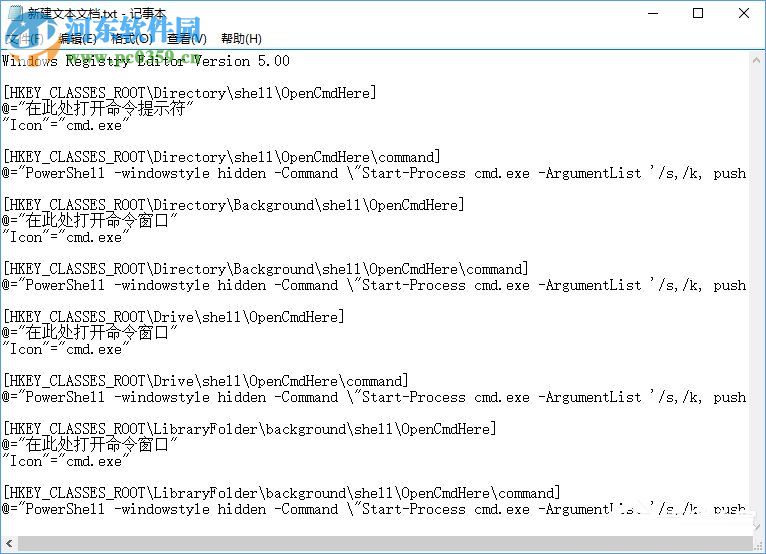Click the Icon=cmd.exe line under Directory\shell\OpenCmdHere
This screenshot has width=766, height=554.
pyautogui.click(x=66, y=125)
